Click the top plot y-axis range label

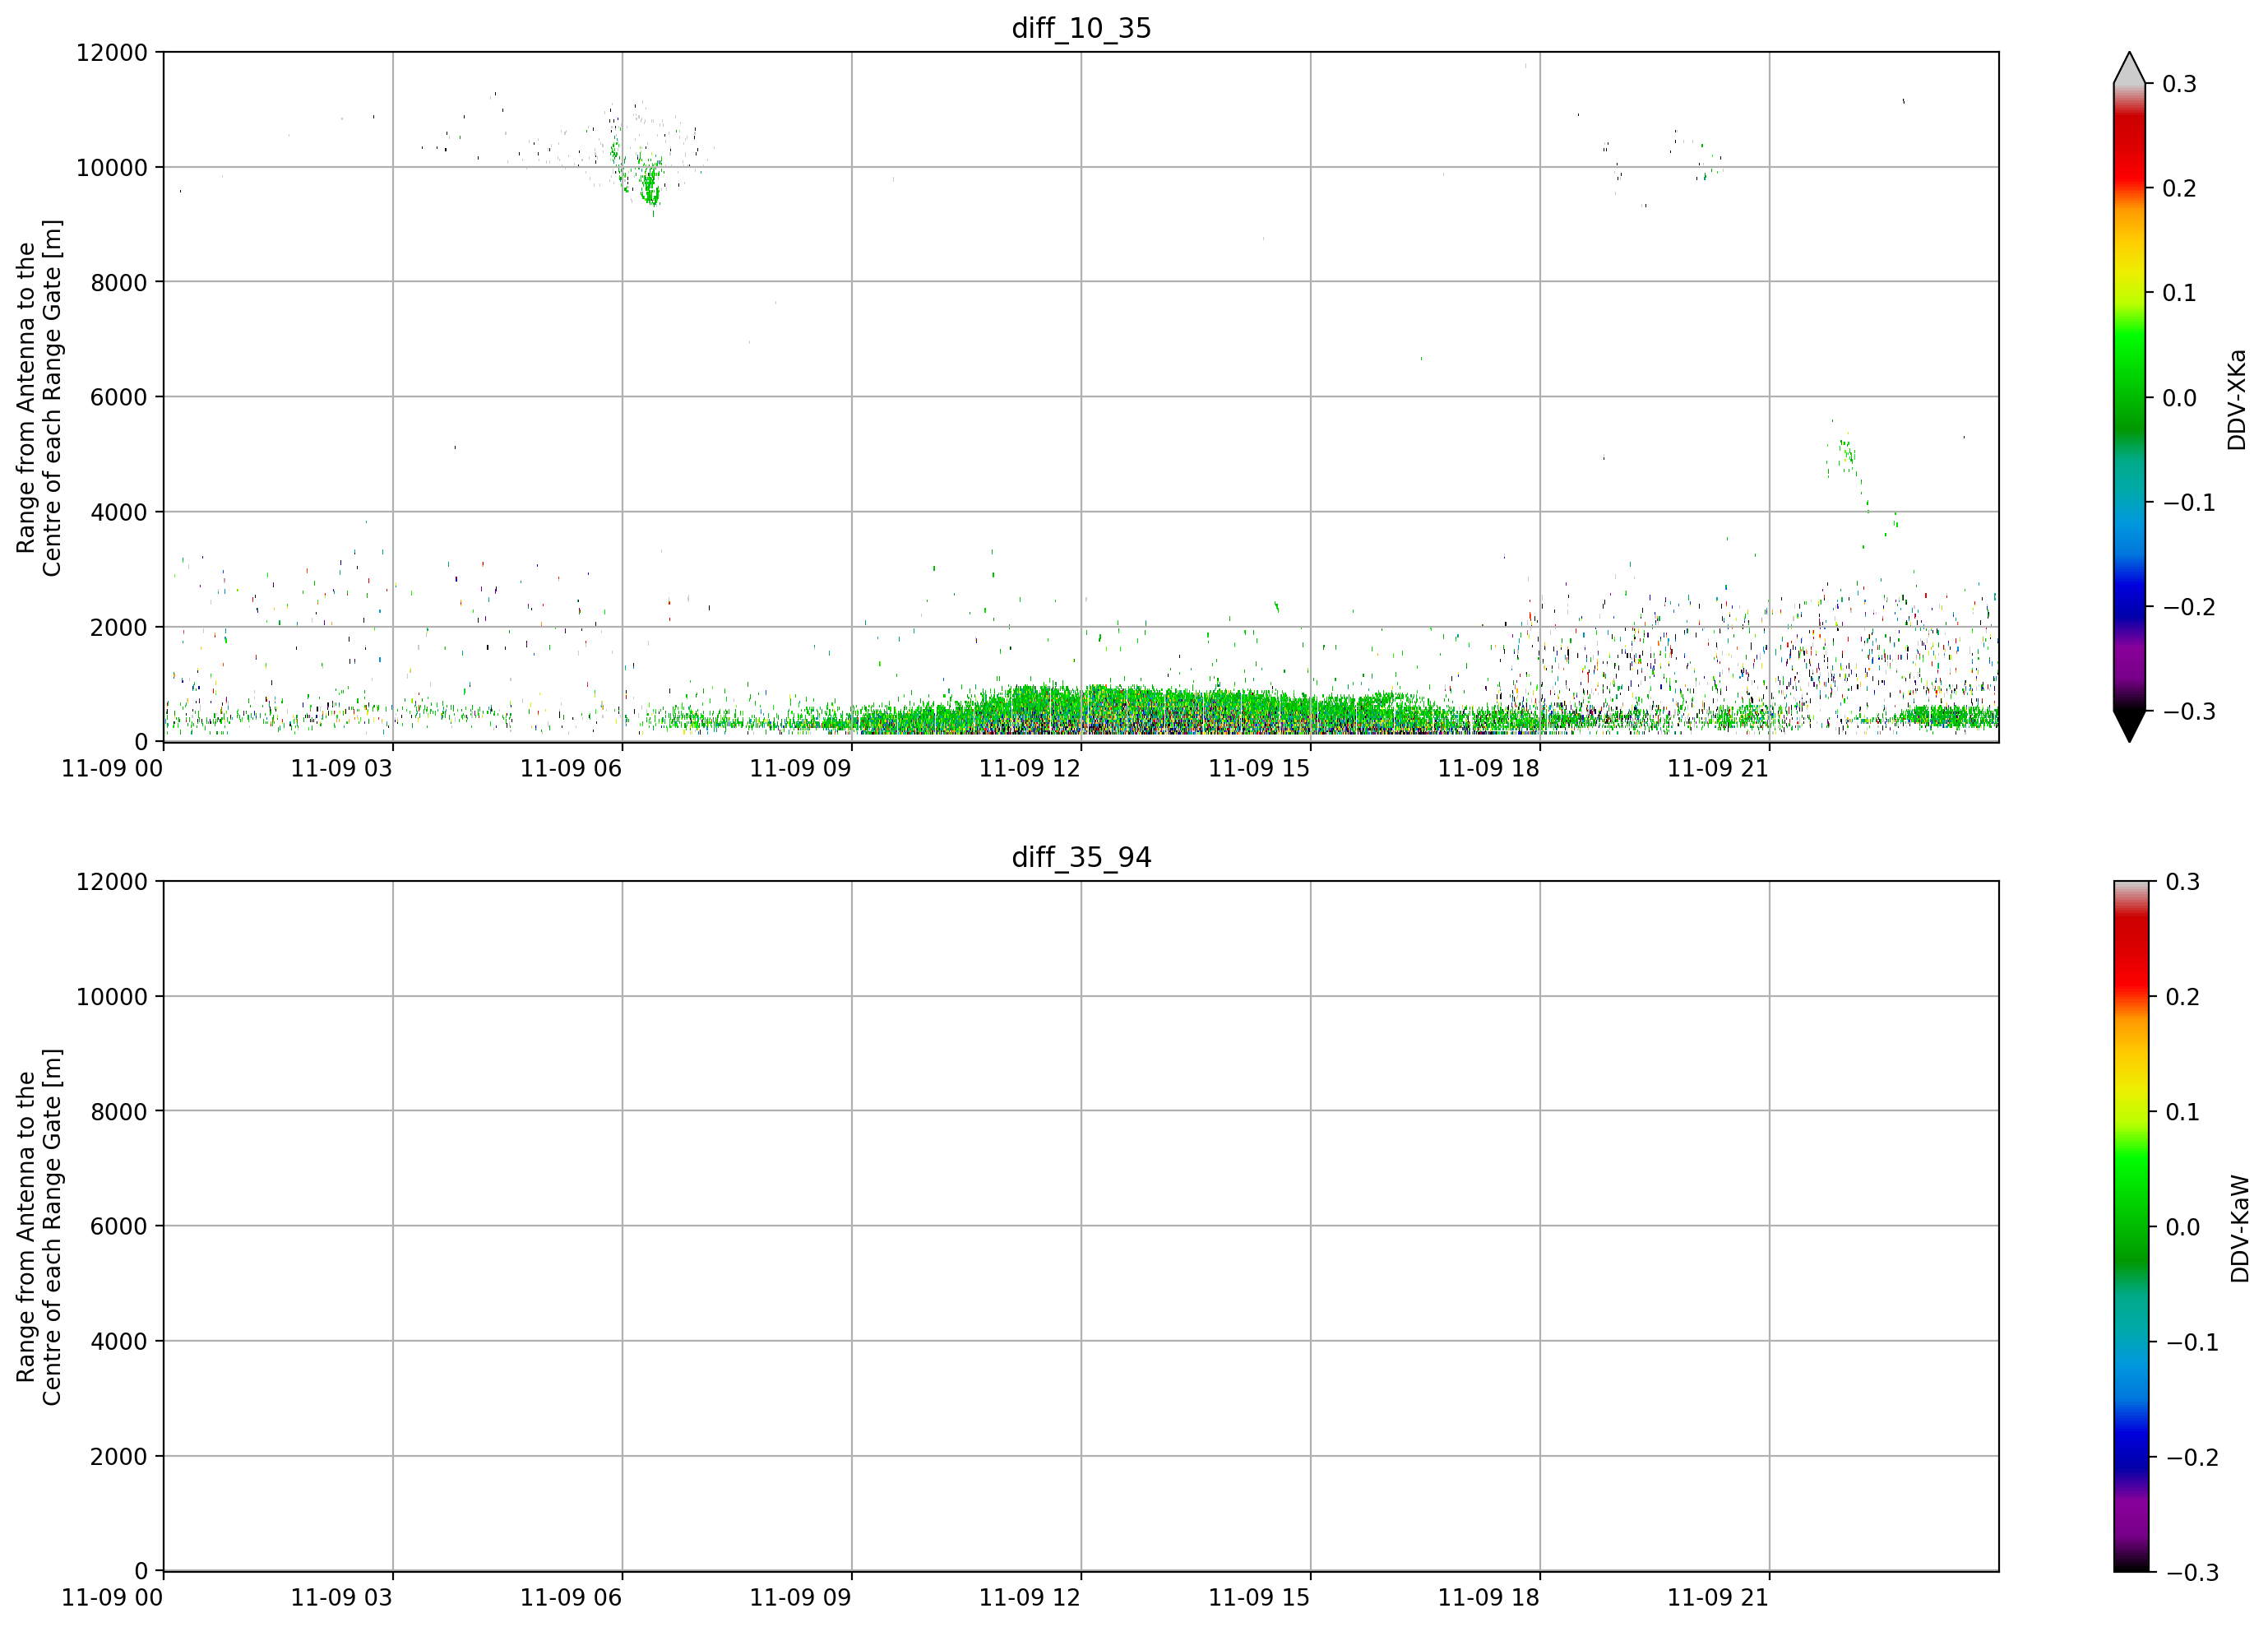click(38, 397)
